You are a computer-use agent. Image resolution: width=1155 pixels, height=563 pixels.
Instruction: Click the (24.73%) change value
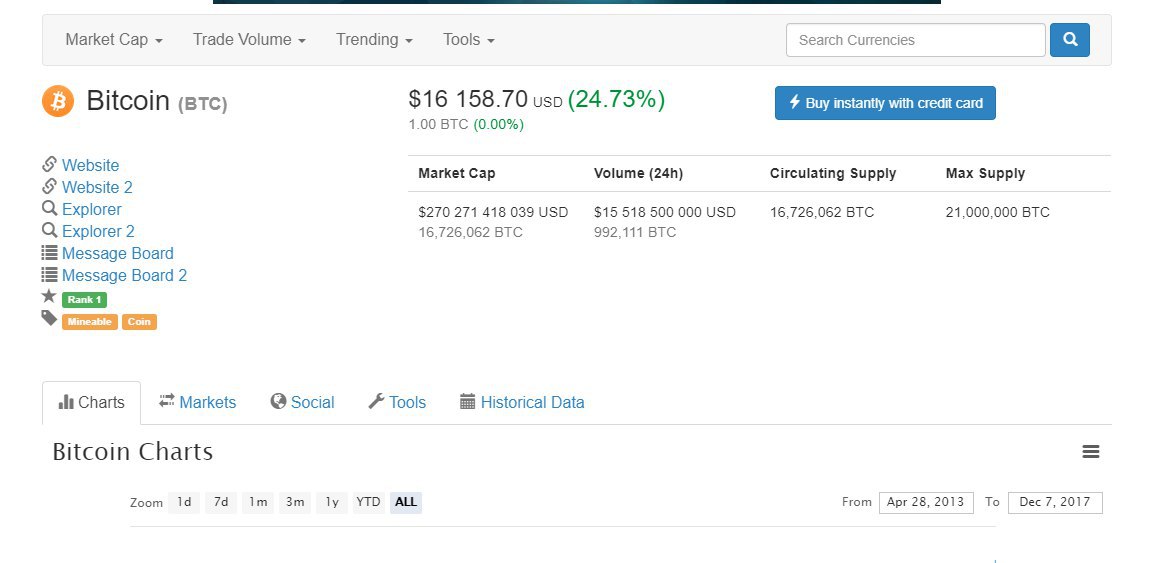617,99
